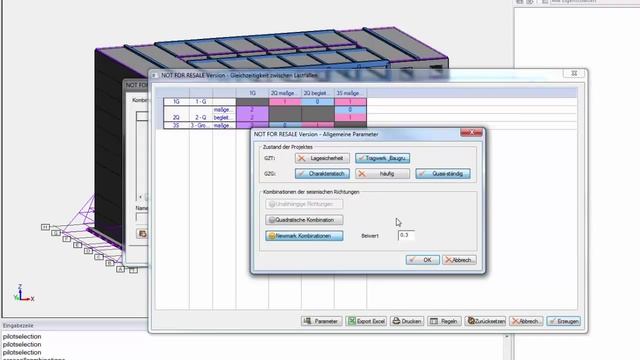The width and height of the screenshot is (640, 360).
Task: Click first pilotselection line in Eingabezeile
Action: [22, 337]
